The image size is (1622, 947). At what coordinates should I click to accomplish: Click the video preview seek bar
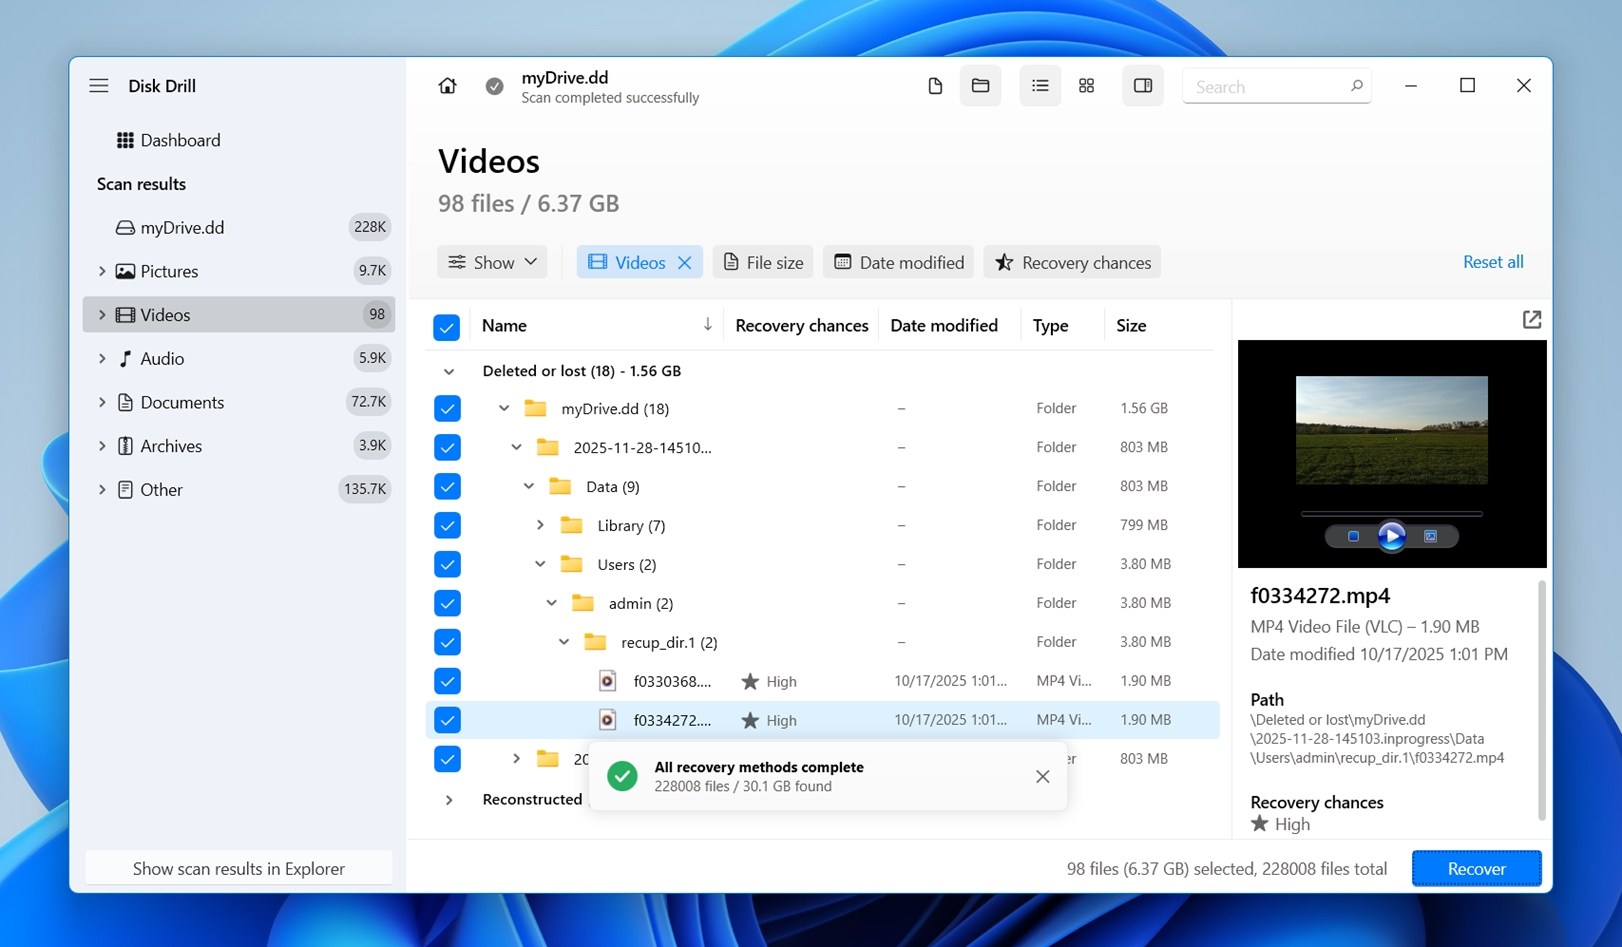pyautogui.click(x=1391, y=514)
